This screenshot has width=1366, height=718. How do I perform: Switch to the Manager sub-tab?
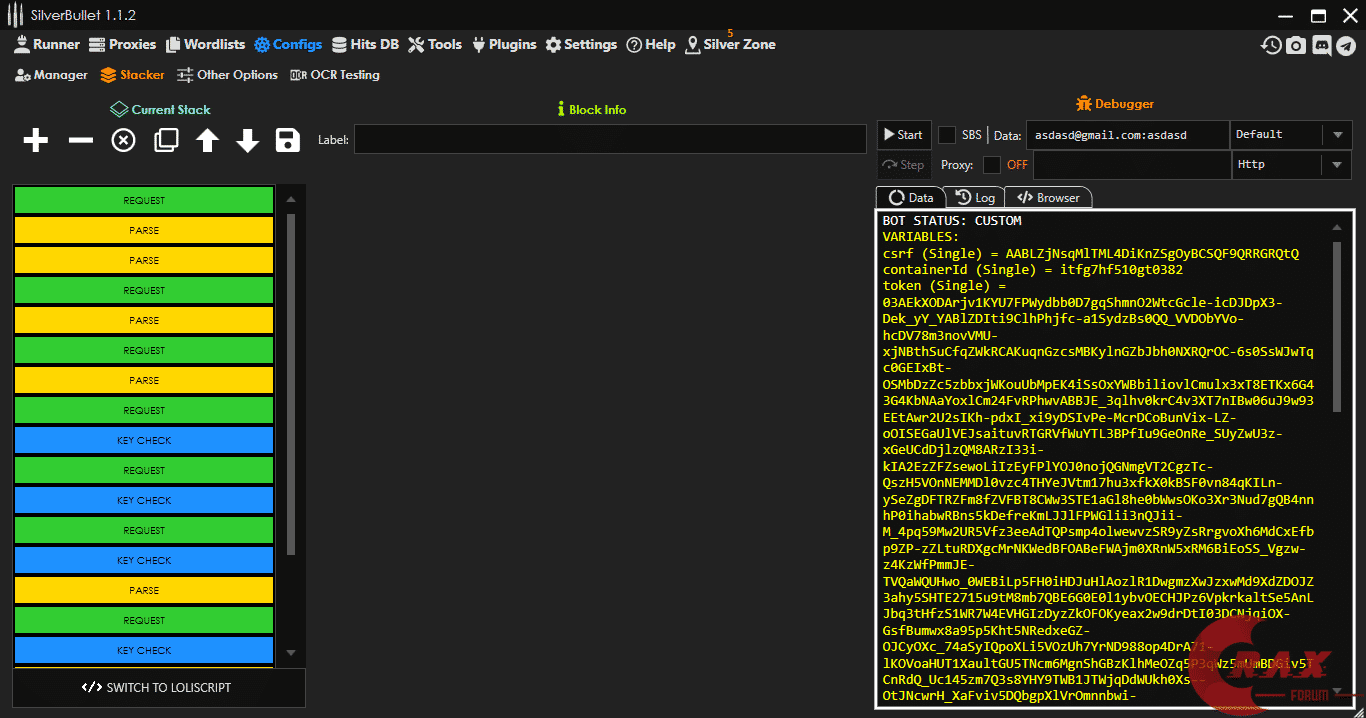(51, 75)
